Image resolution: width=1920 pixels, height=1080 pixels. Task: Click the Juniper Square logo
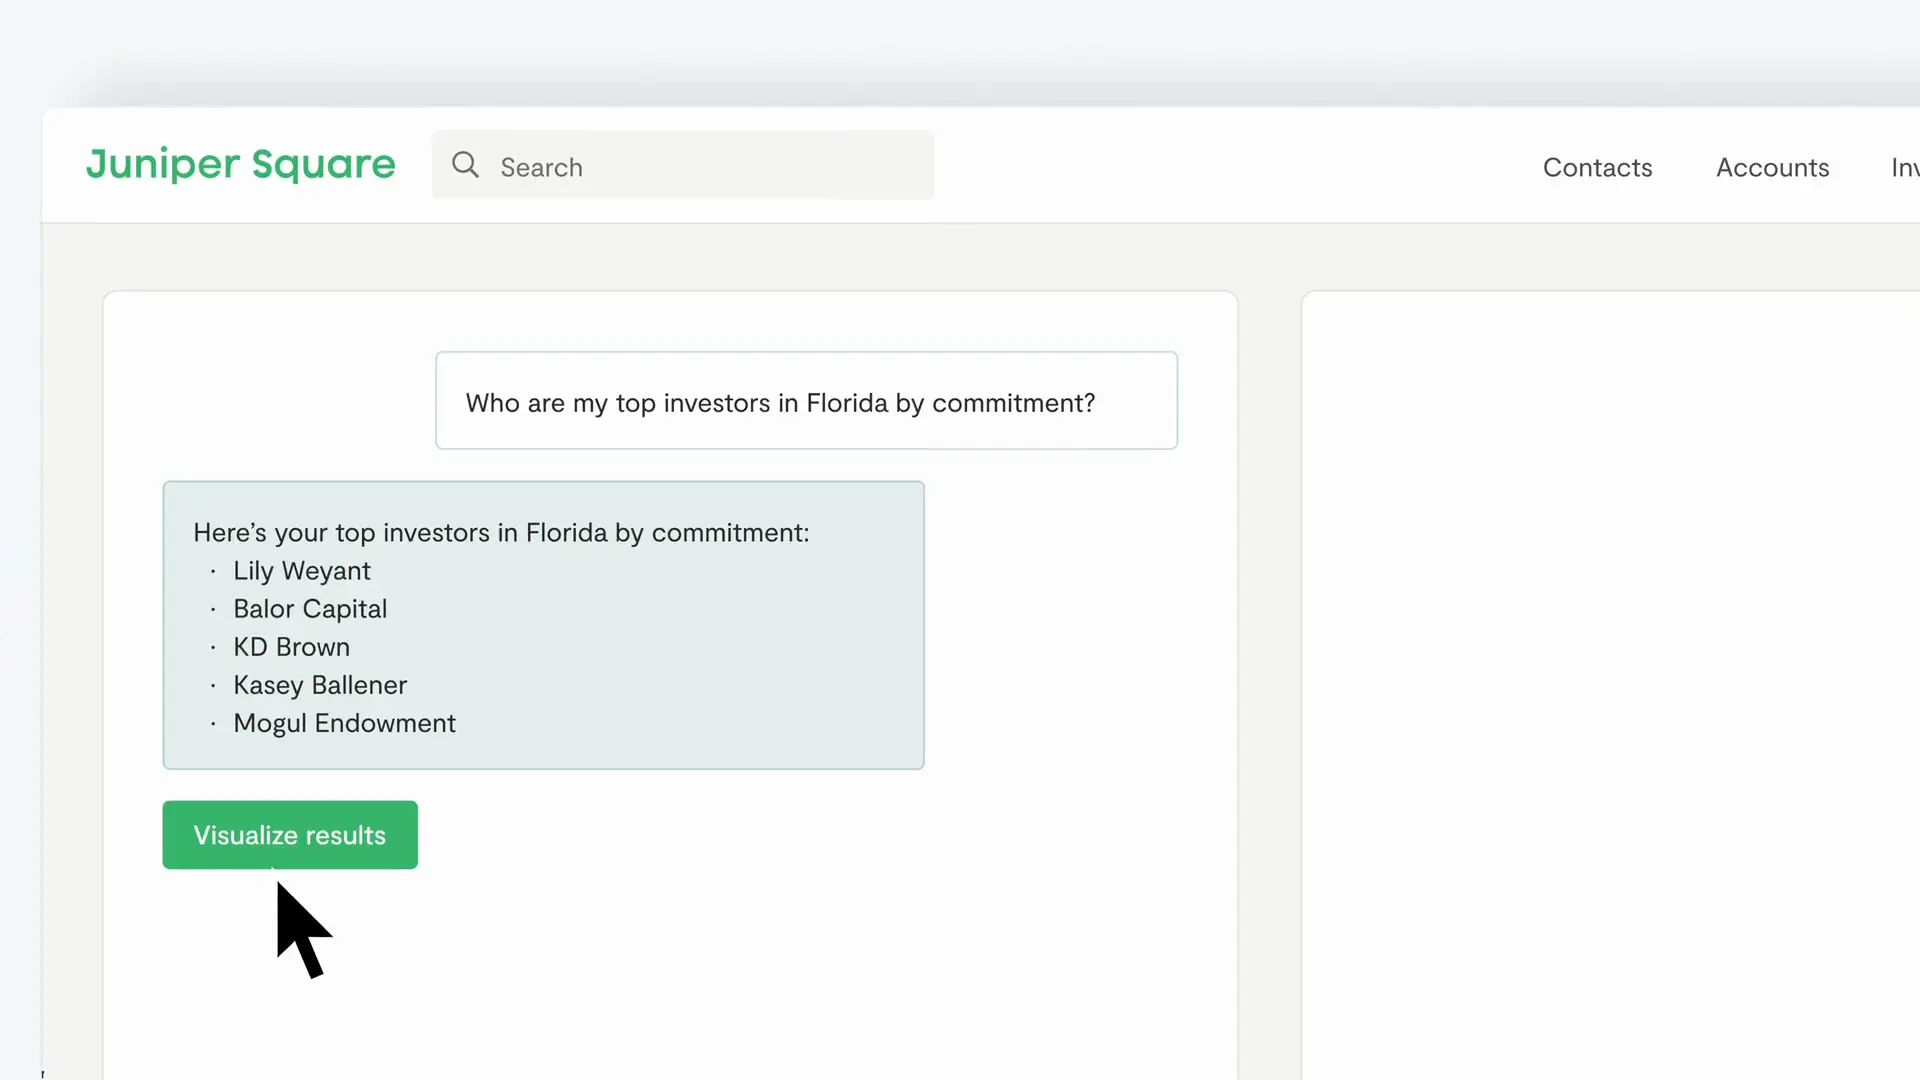(x=240, y=165)
